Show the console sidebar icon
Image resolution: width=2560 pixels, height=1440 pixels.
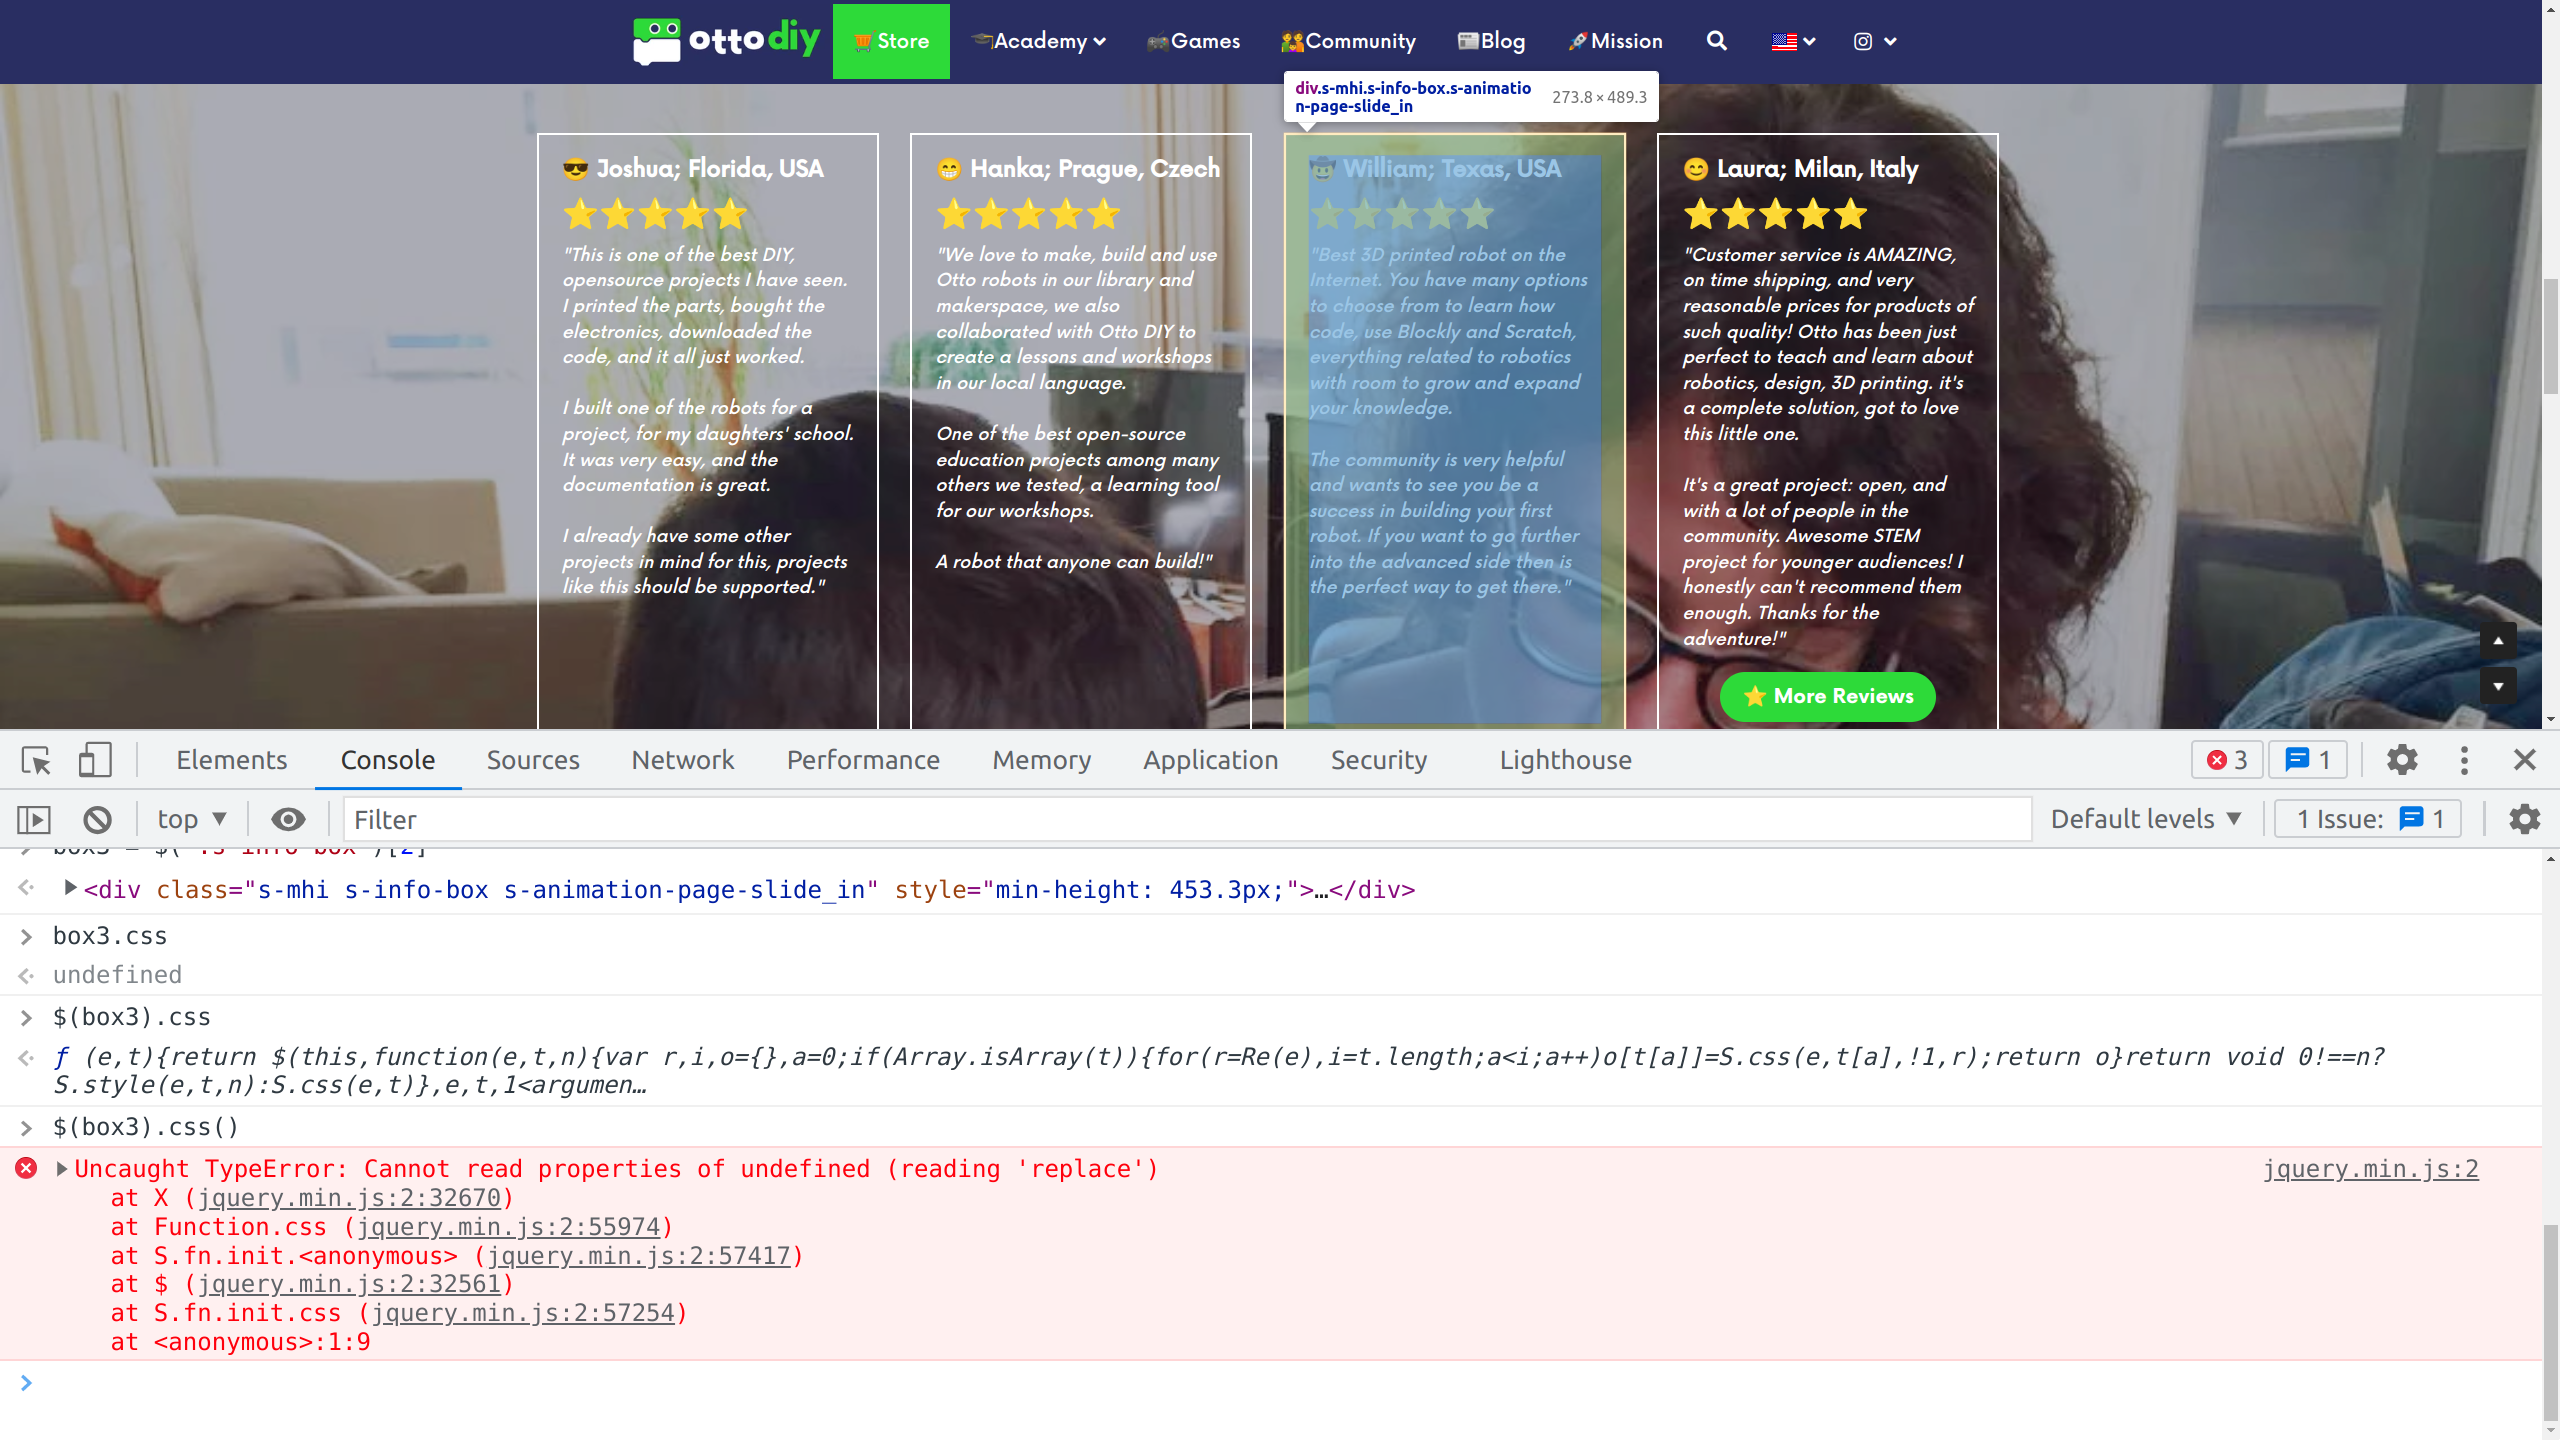34,820
